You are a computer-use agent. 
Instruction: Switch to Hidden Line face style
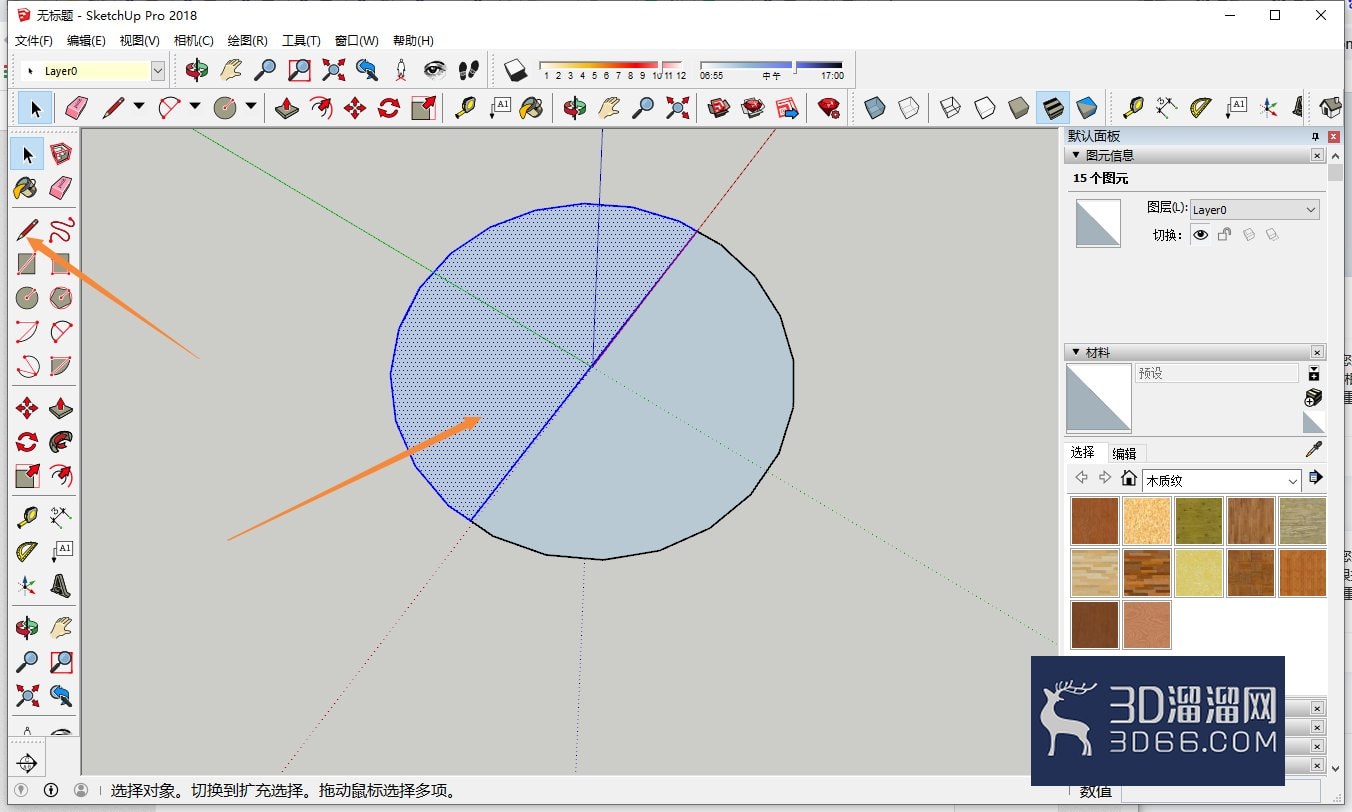(985, 107)
